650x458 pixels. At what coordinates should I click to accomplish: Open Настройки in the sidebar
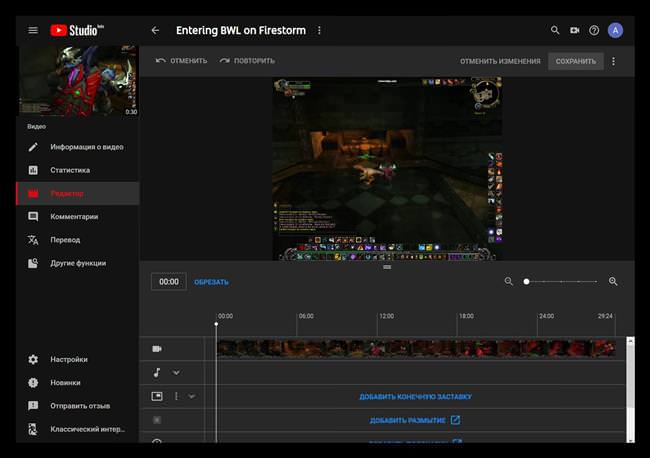[78, 359]
